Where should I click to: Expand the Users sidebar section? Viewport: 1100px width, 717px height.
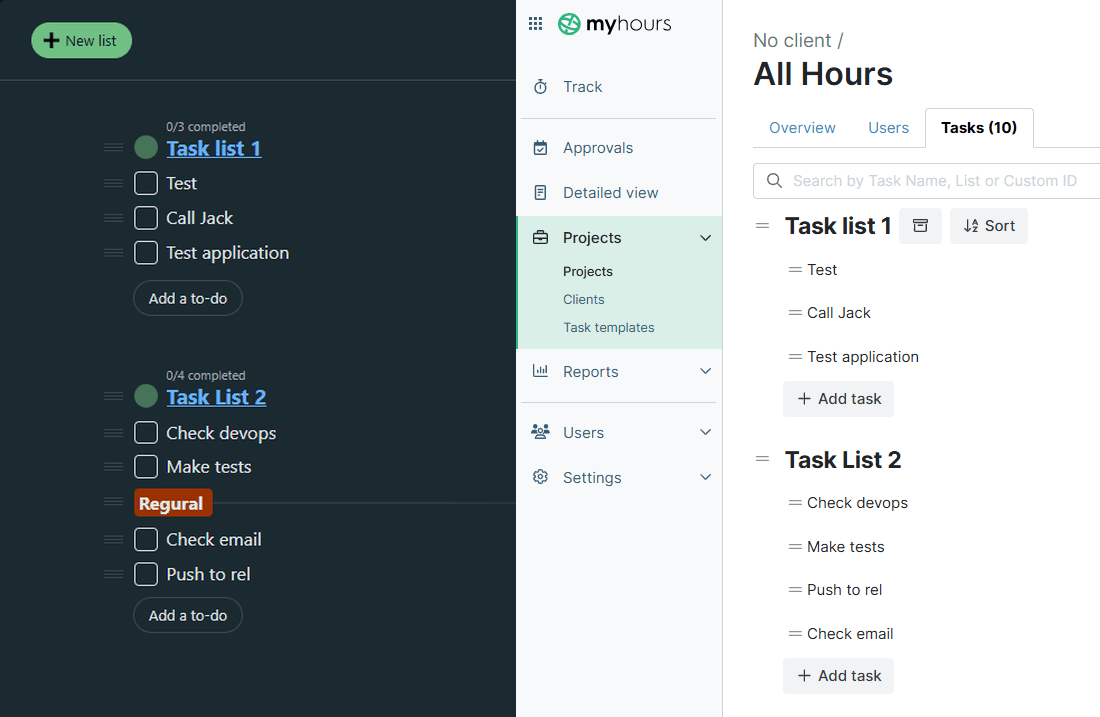tap(705, 432)
